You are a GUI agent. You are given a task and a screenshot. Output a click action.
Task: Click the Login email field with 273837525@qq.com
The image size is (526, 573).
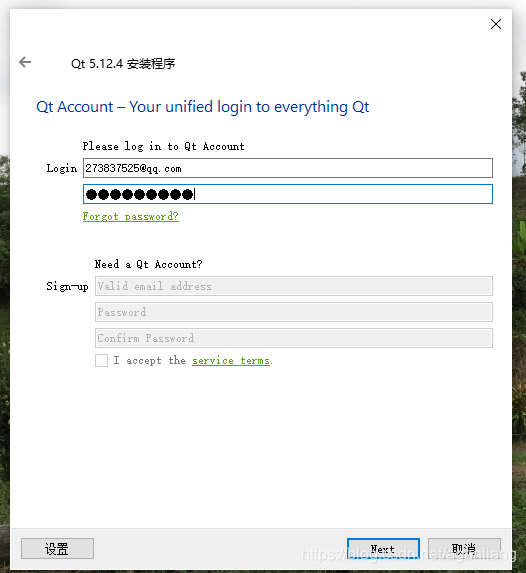(288, 168)
